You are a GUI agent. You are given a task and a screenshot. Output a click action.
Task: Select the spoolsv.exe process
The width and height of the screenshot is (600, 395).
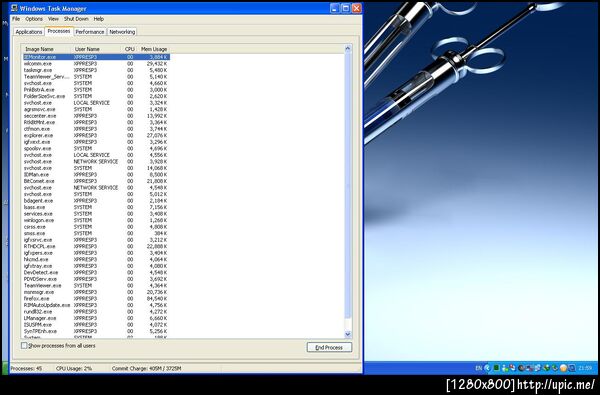coord(96,148)
